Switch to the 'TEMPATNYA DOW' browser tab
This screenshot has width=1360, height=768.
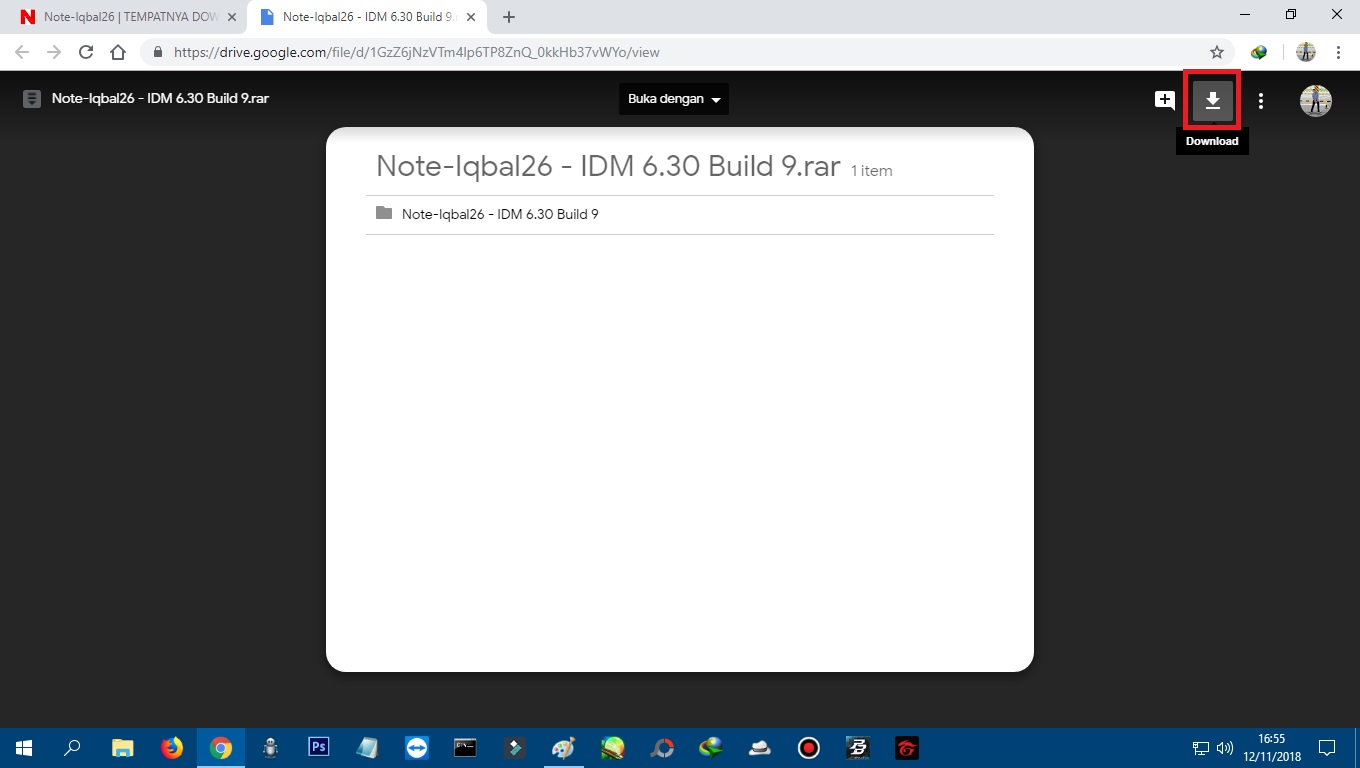click(x=128, y=17)
